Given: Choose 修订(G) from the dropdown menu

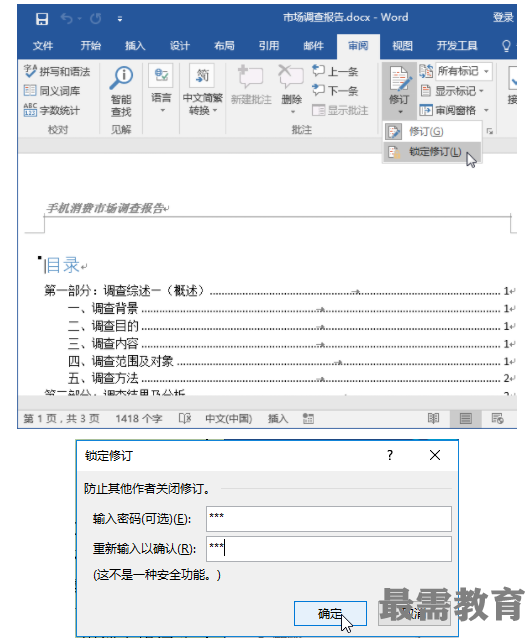Looking at the screenshot, I should tap(432, 131).
